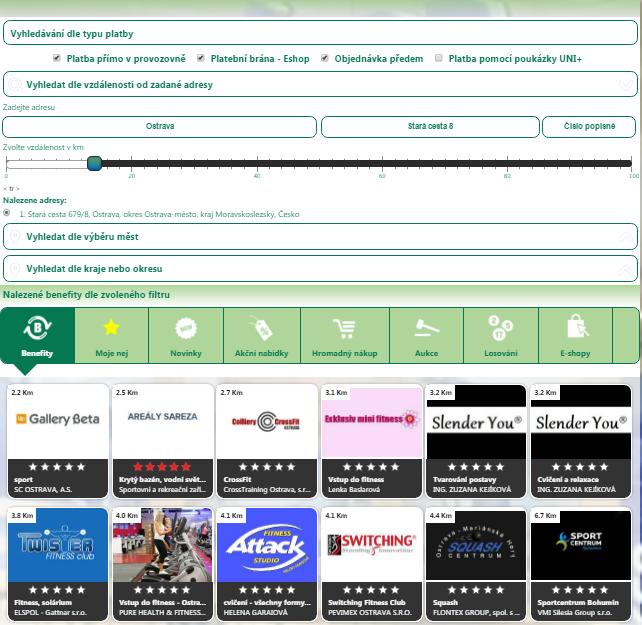Viewport: 642px width, 625px height.
Task: Expand Vyhledat dle kraje nebo okresu section
Action: click(320, 269)
